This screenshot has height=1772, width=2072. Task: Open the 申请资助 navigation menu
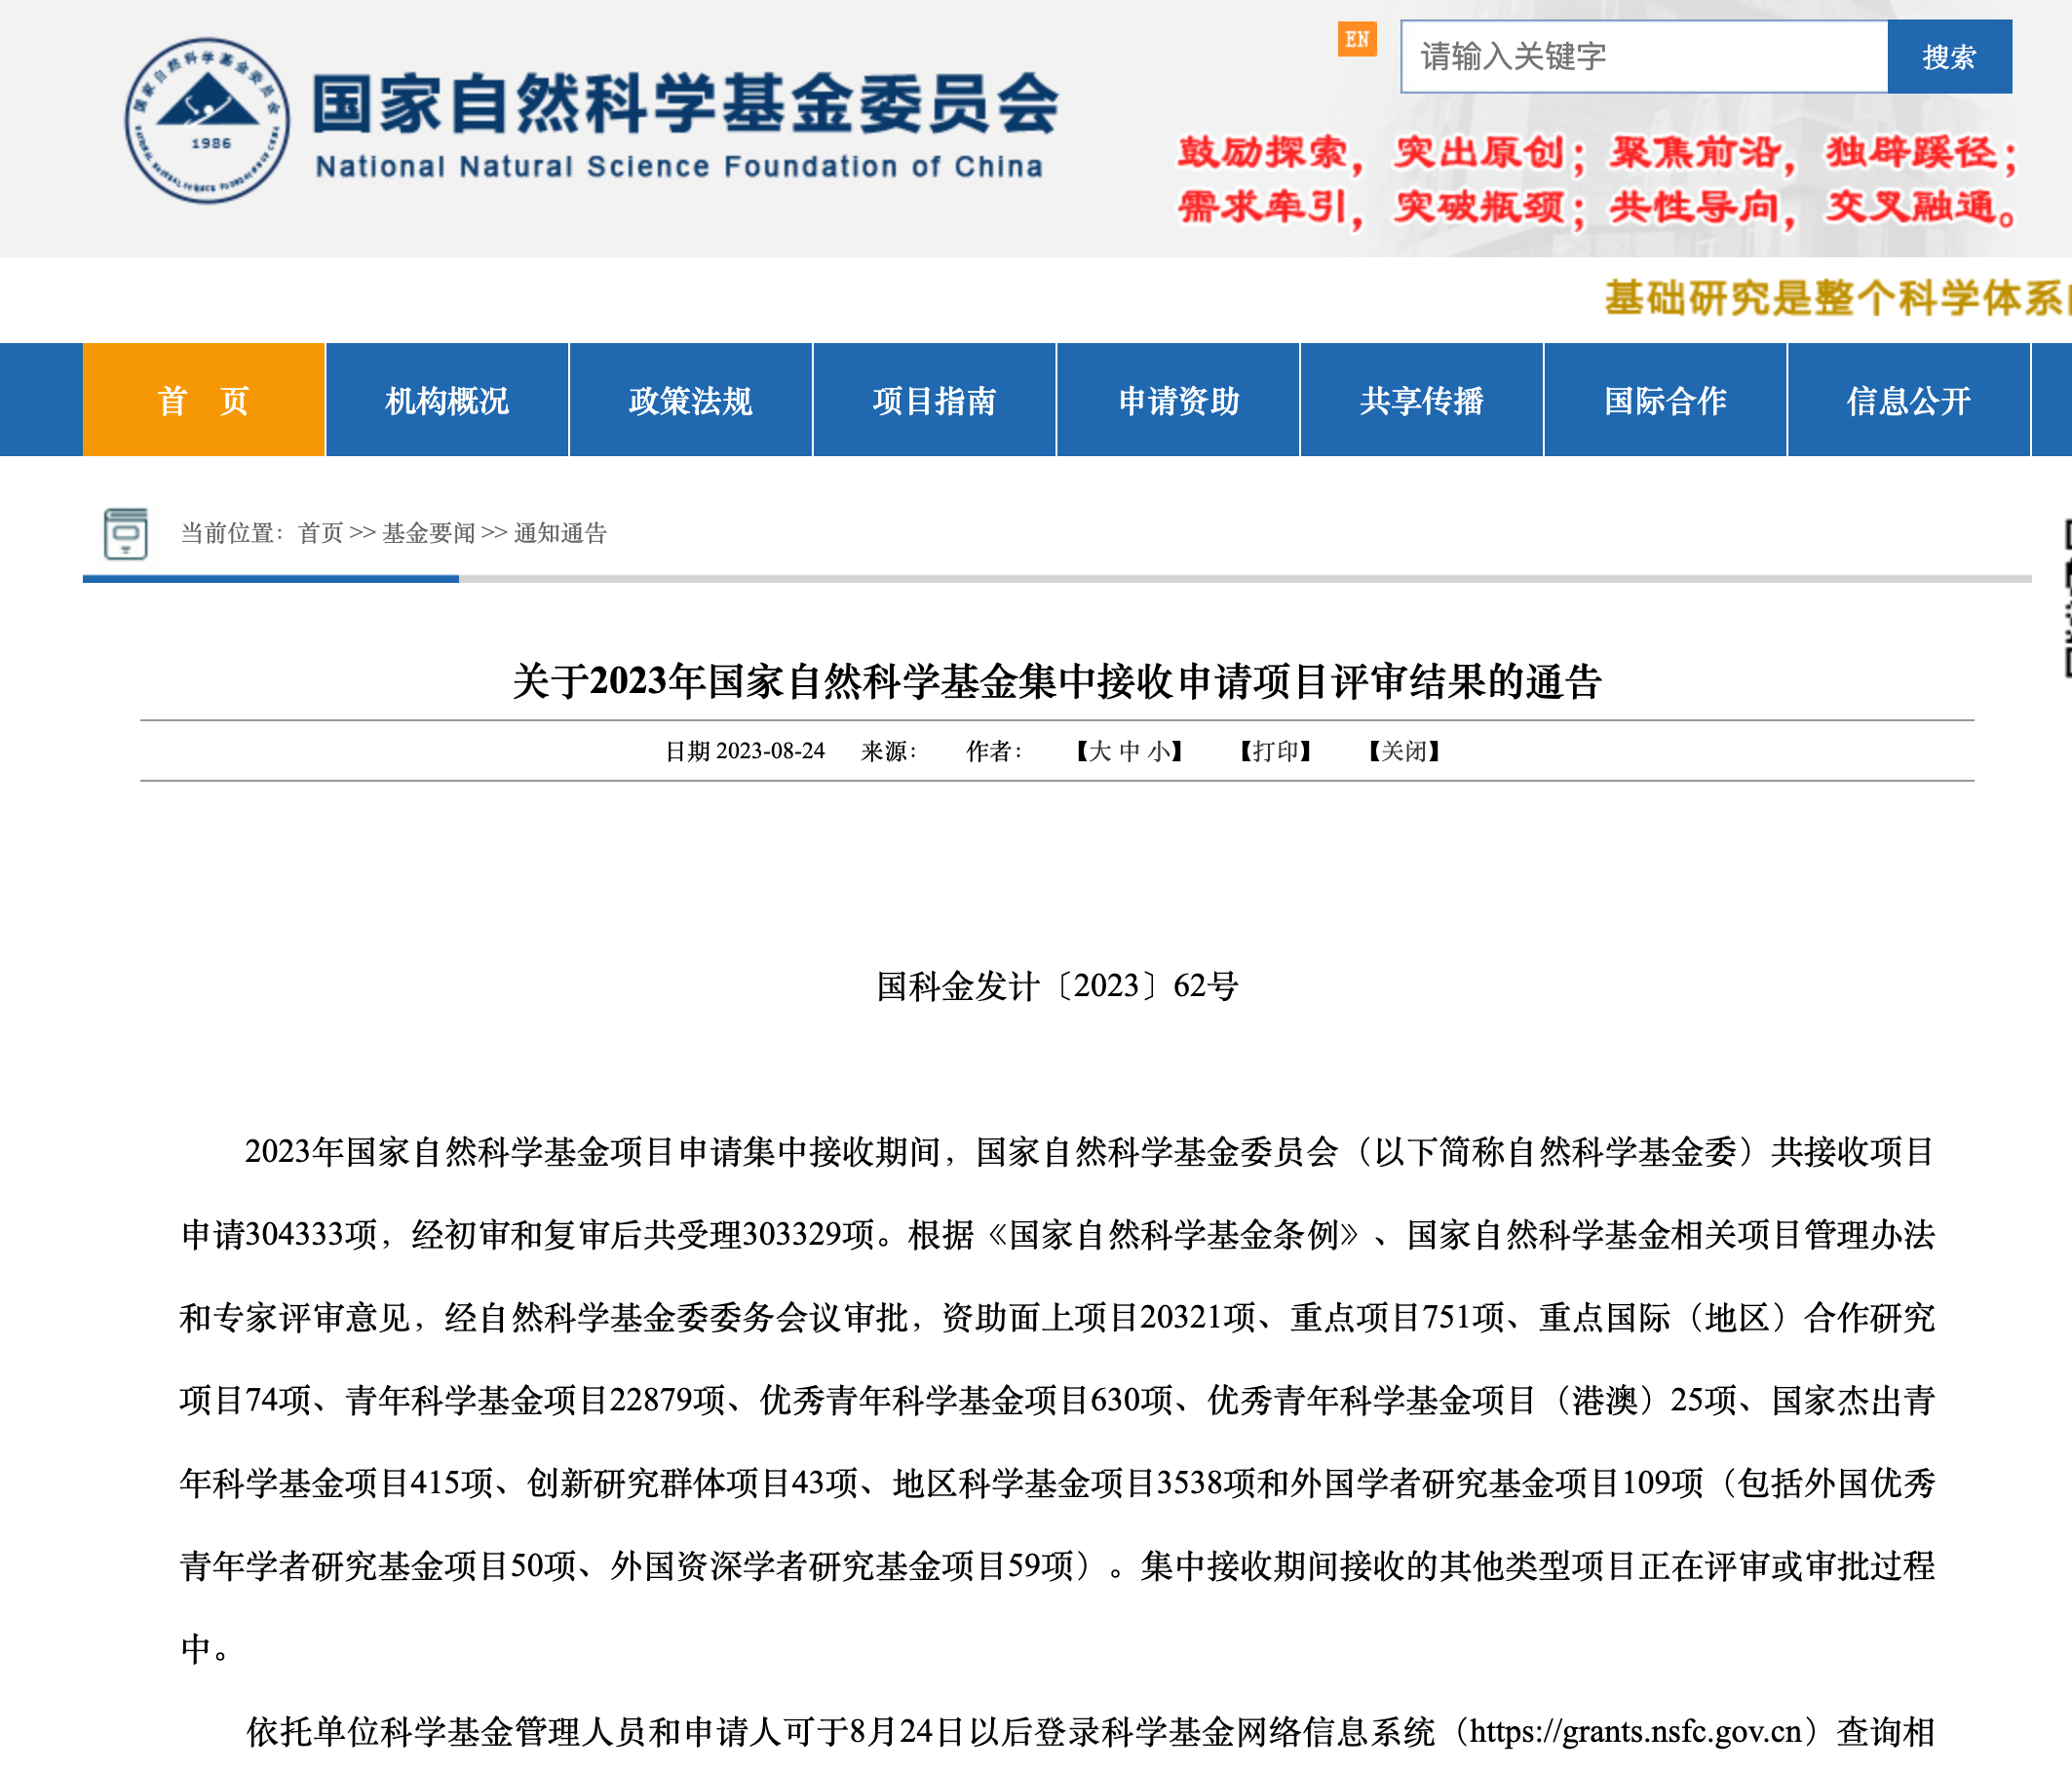point(1178,400)
